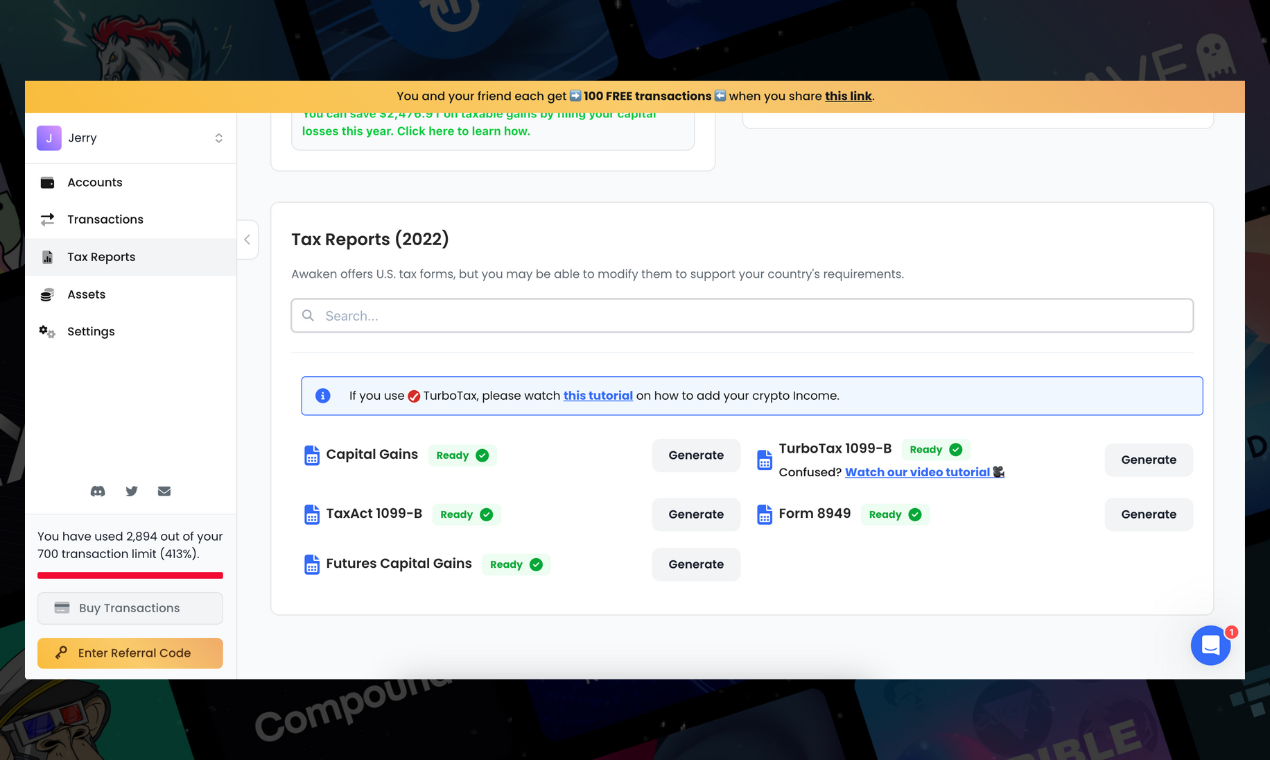Click the Buy Transactions button

pyautogui.click(x=130, y=608)
